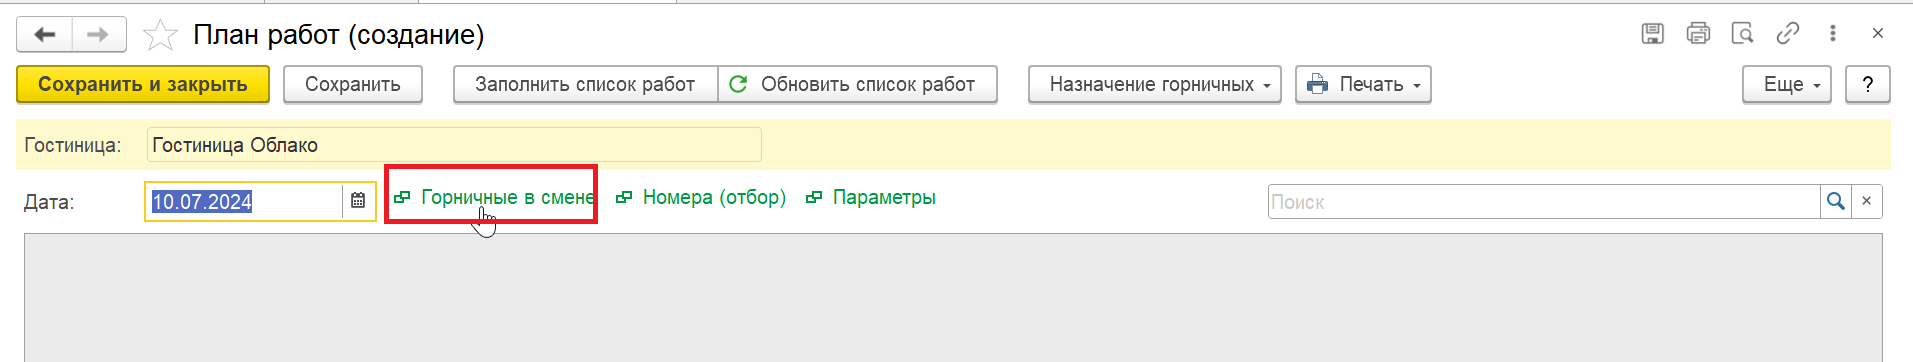Click the printer icon top right
The width and height of the screenshot is (1913, 362).
pos(1698,34)
